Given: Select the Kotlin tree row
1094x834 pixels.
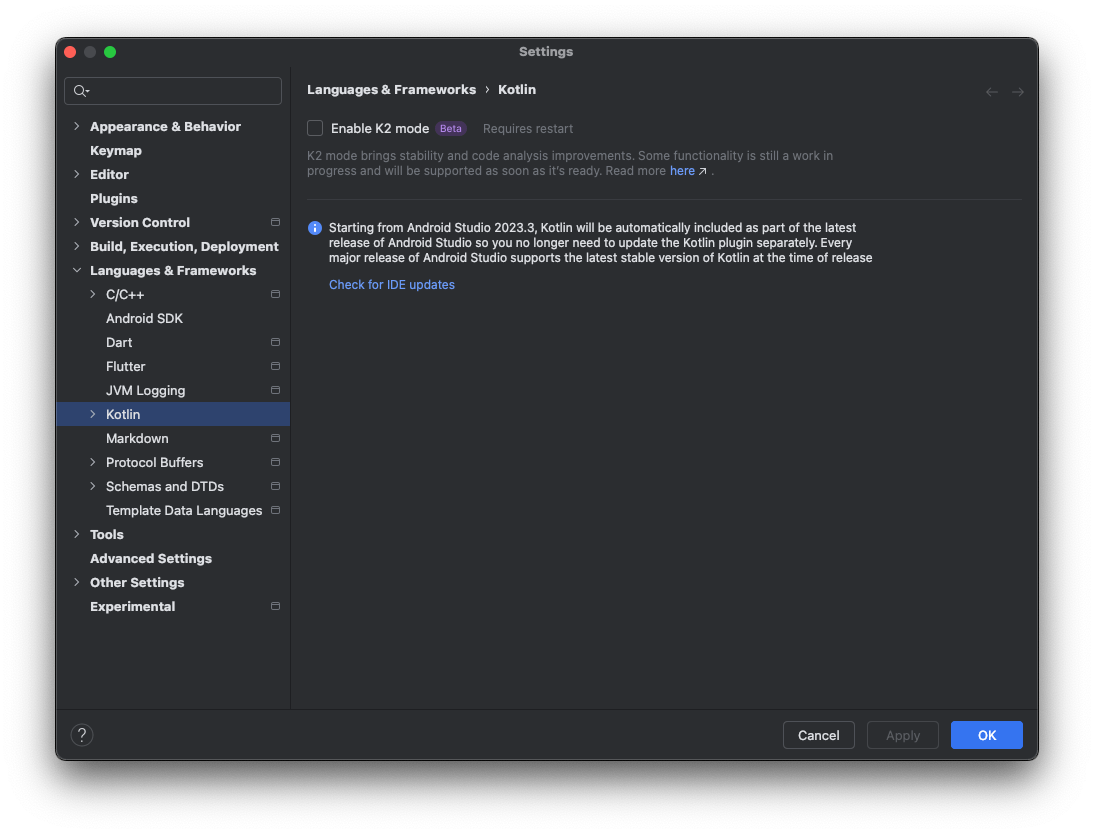Looking at the screenshot, I should (173, 415).
